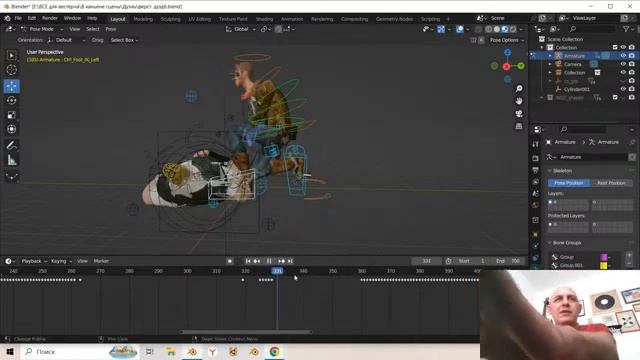Select solid viewport shading icon
This screenshot has width=640, height=360.
[497, 29]
